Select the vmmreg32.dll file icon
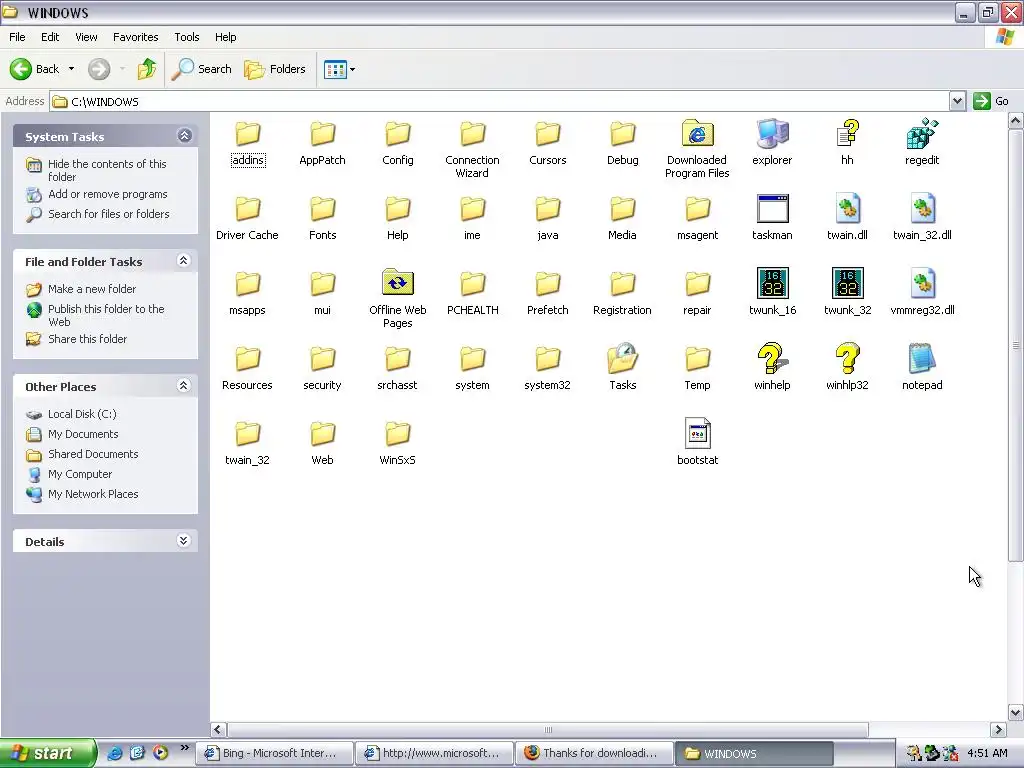 pos(922,283)
